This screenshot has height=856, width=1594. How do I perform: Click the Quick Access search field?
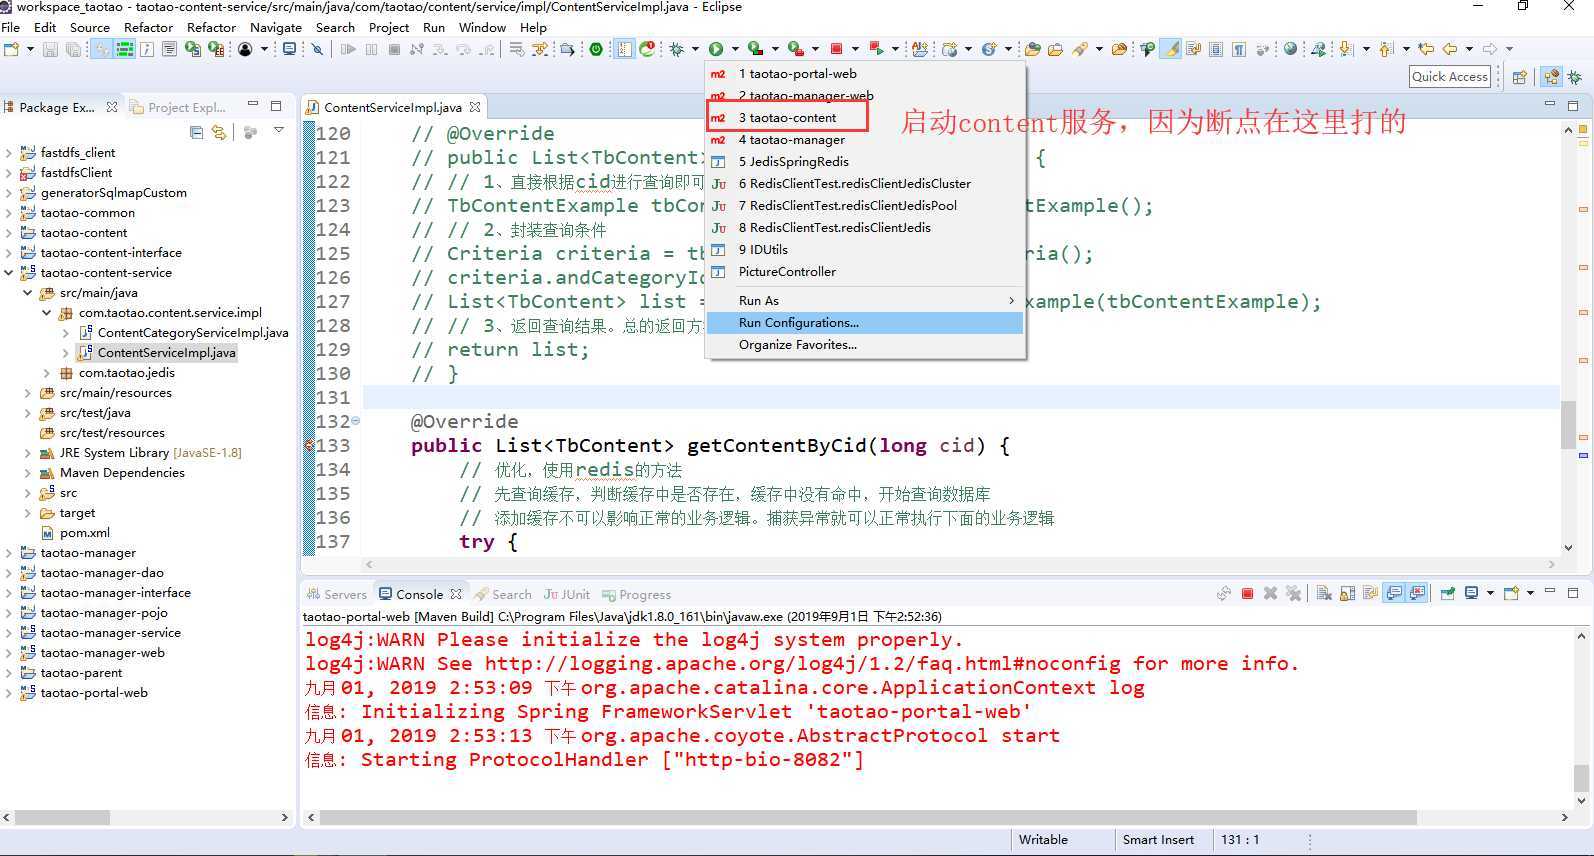pos(1450,76)
